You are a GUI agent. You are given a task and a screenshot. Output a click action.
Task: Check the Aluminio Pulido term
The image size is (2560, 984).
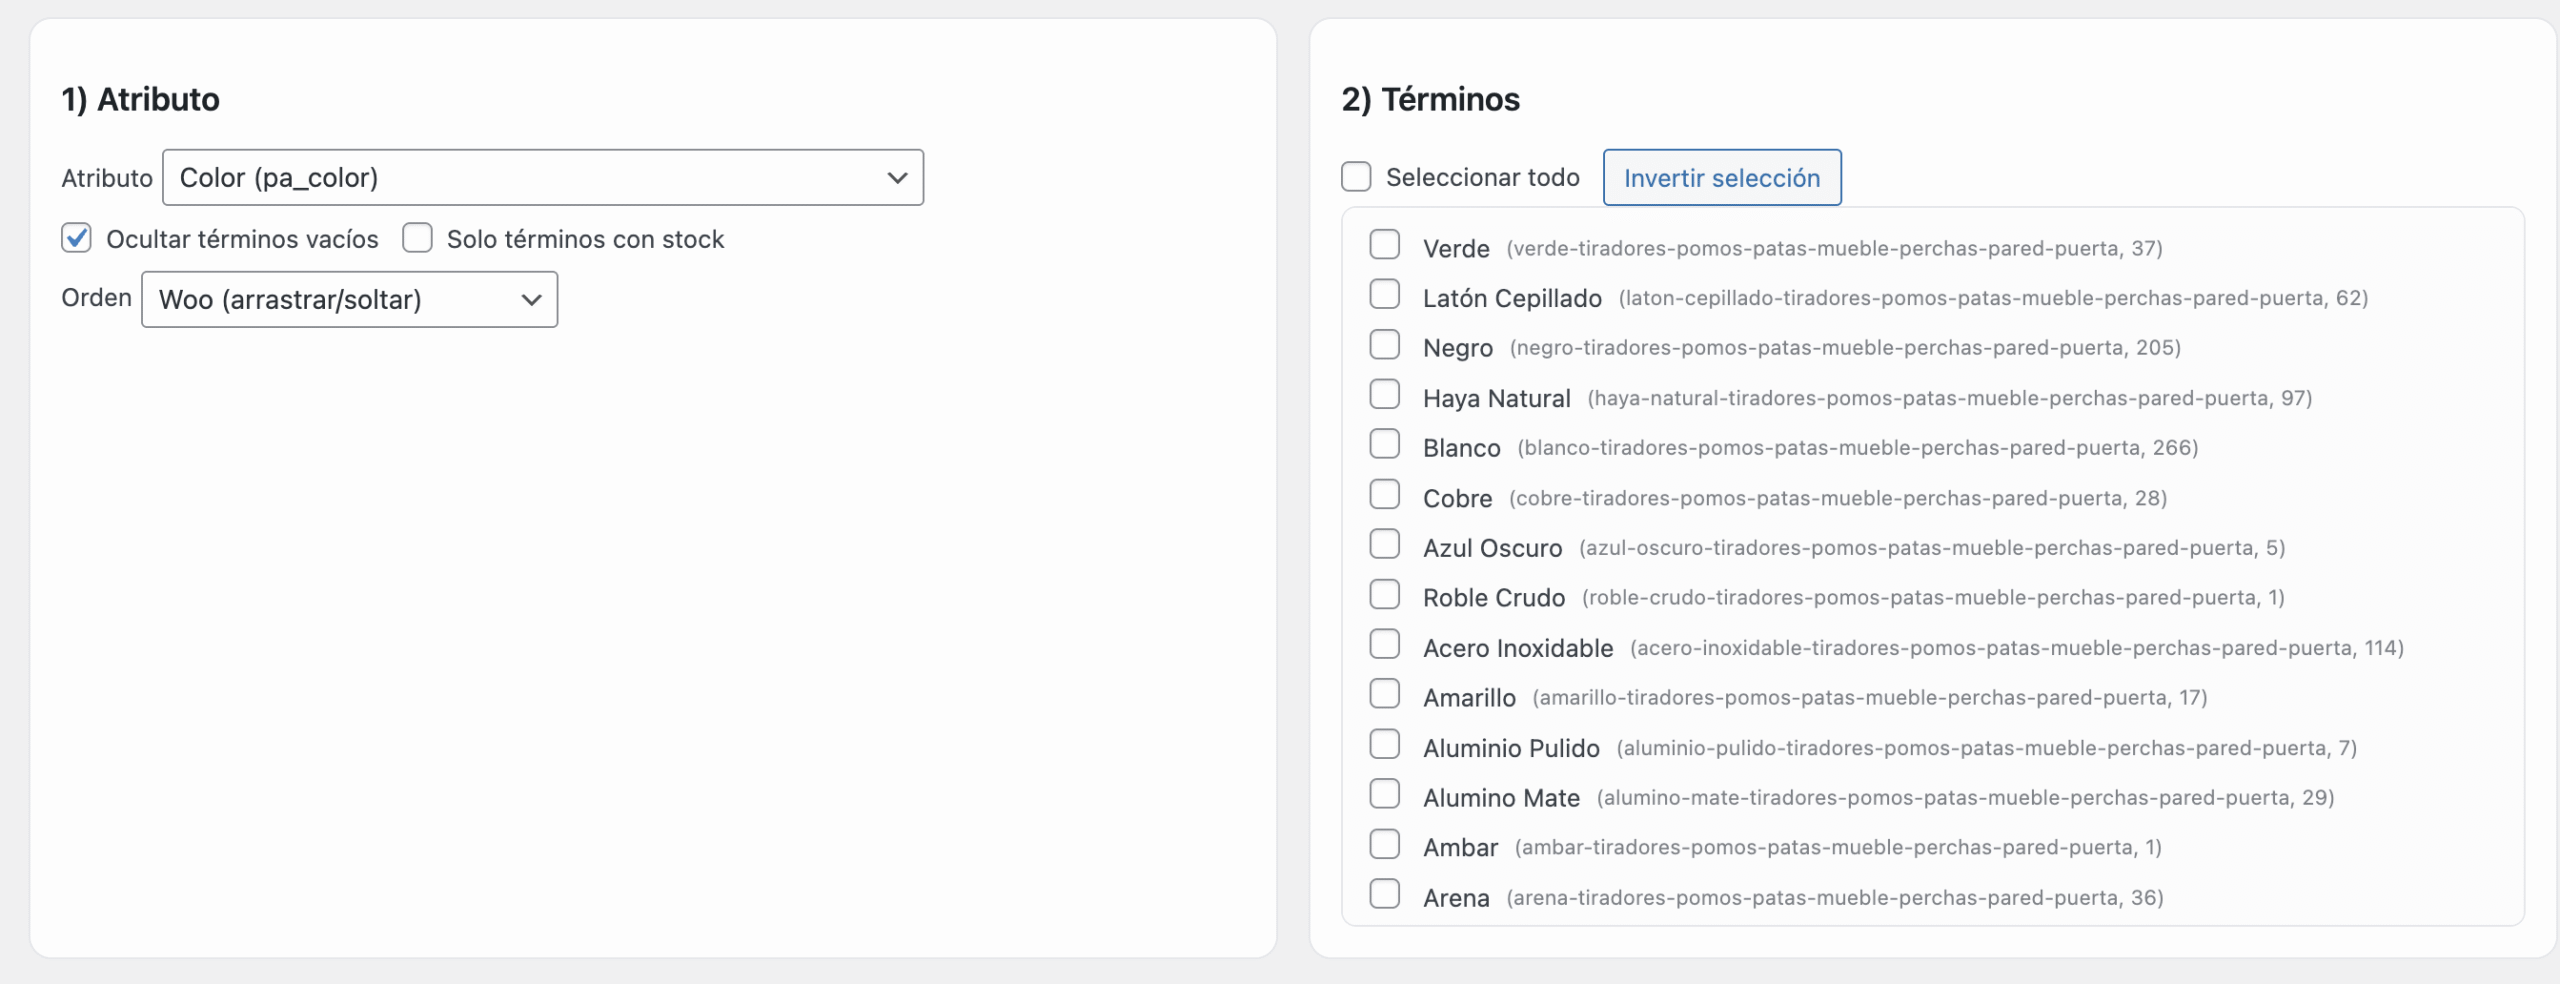click(1385, 745)
